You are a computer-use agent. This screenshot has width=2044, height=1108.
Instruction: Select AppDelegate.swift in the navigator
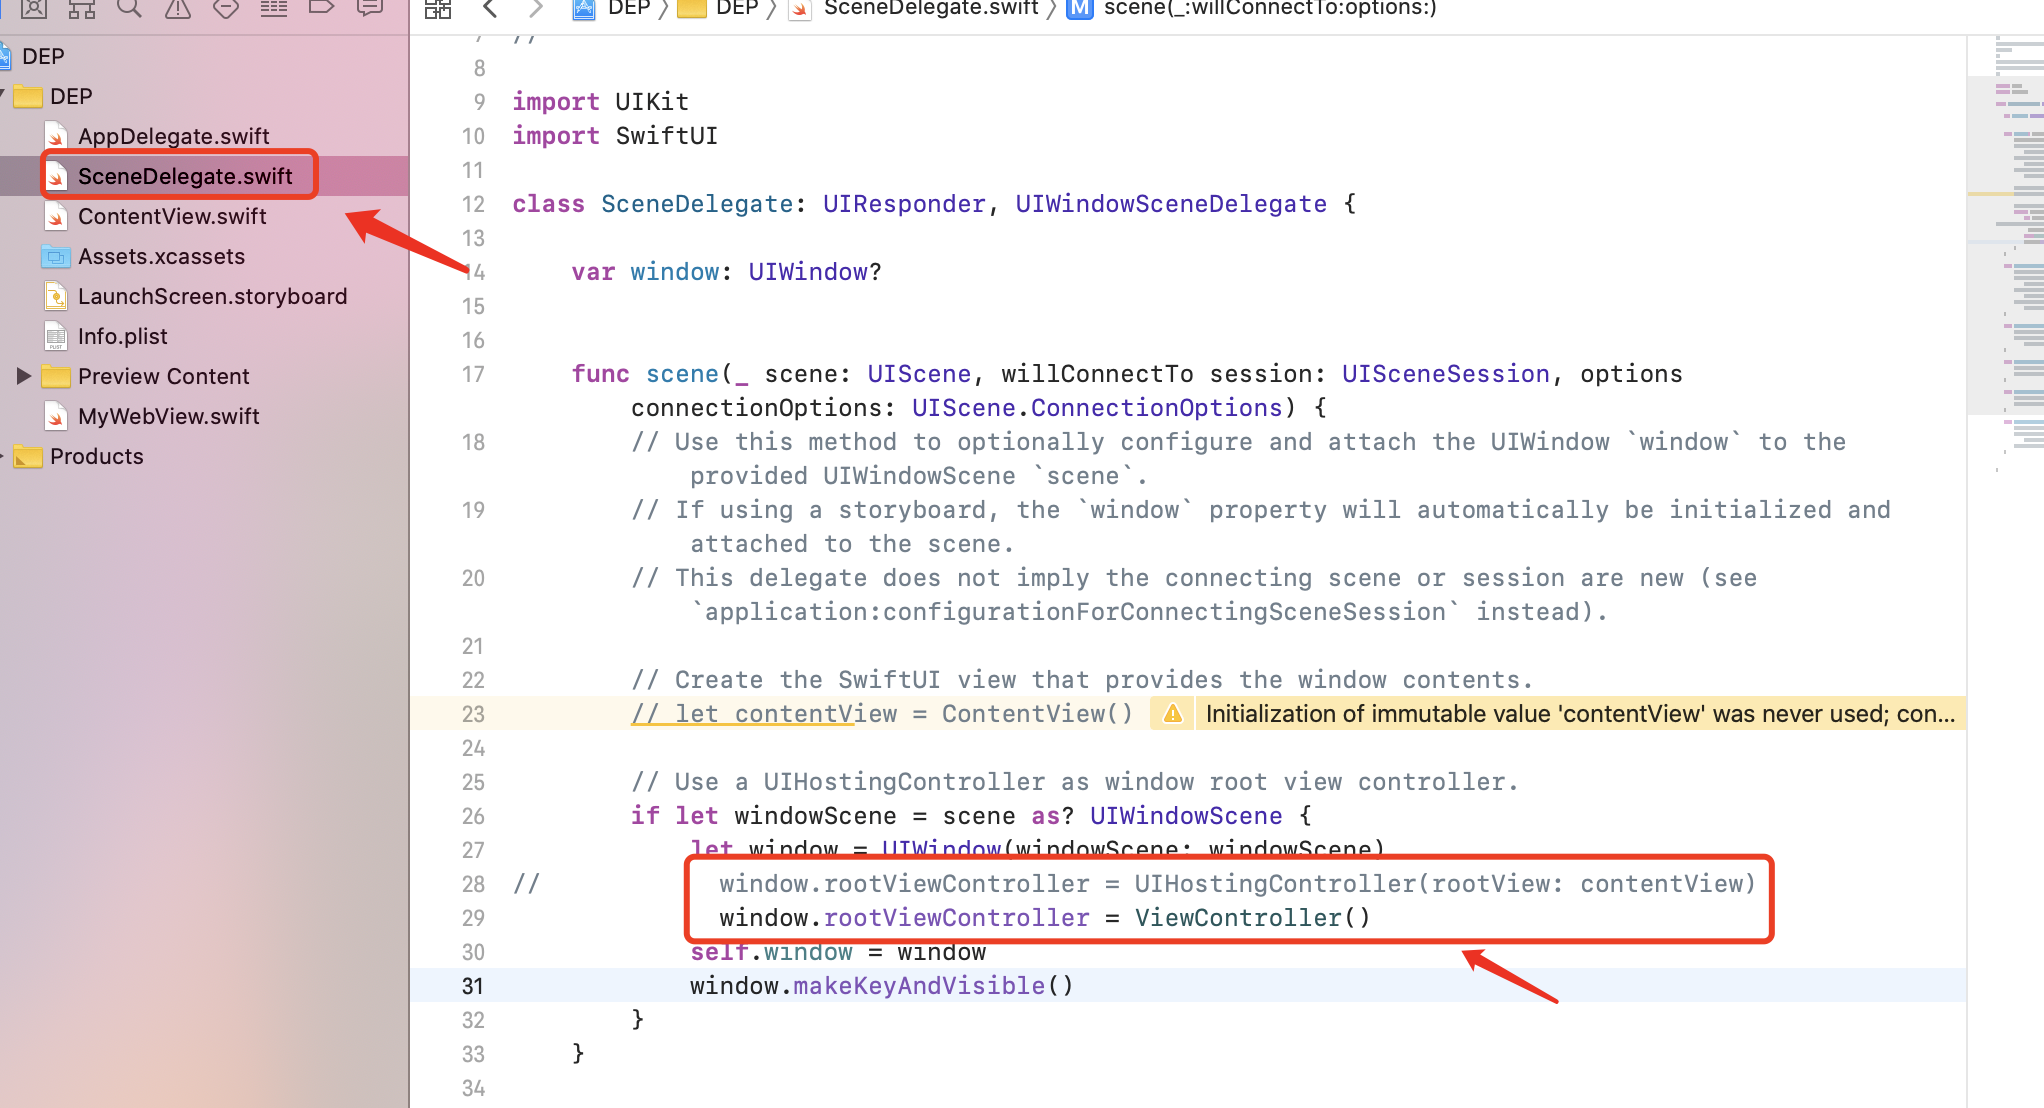(173, 136)
